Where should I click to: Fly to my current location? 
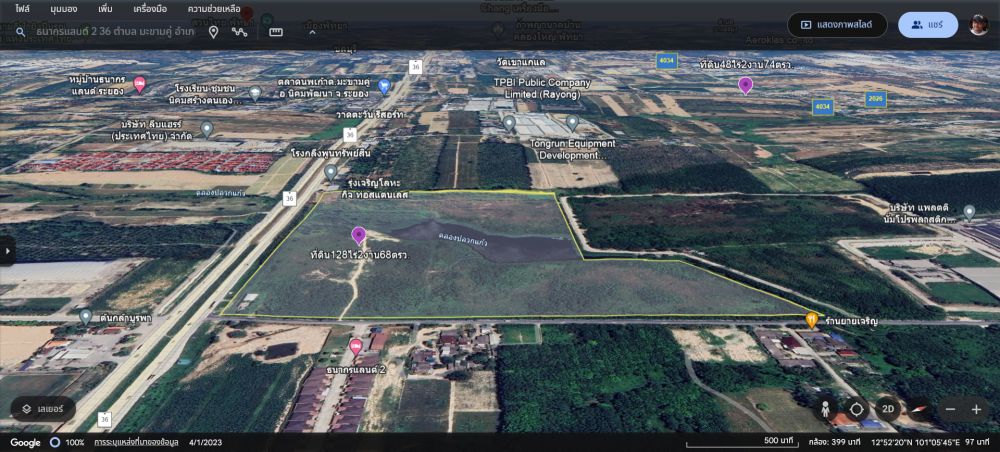pyautogui.click(x=856, y=409)
